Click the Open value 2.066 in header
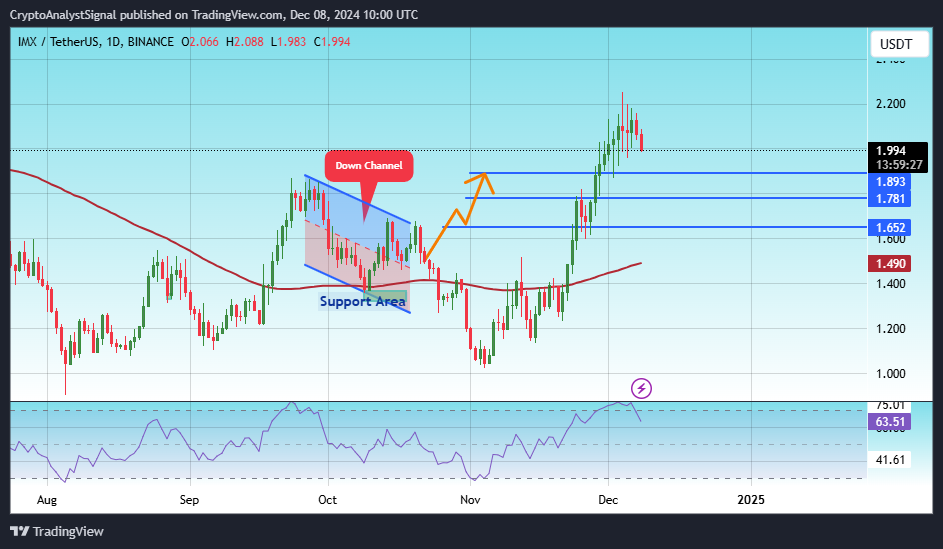This screenshot has width=943, height=549. (x=204, y=42)
